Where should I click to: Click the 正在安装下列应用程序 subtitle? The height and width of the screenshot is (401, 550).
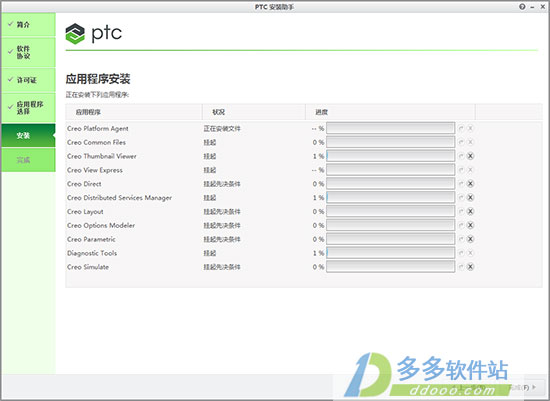pyautogui.click(x=97, y=95)
